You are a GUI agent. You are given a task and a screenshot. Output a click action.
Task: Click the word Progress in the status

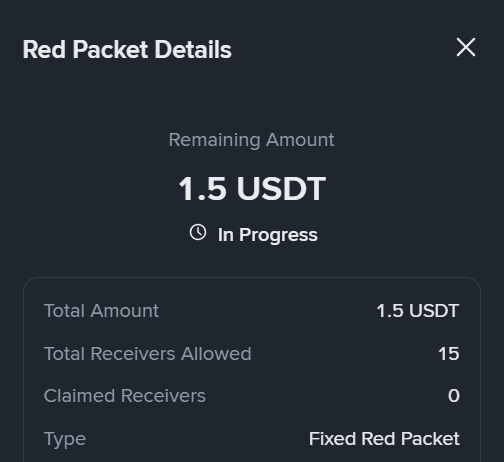point(278,236)
